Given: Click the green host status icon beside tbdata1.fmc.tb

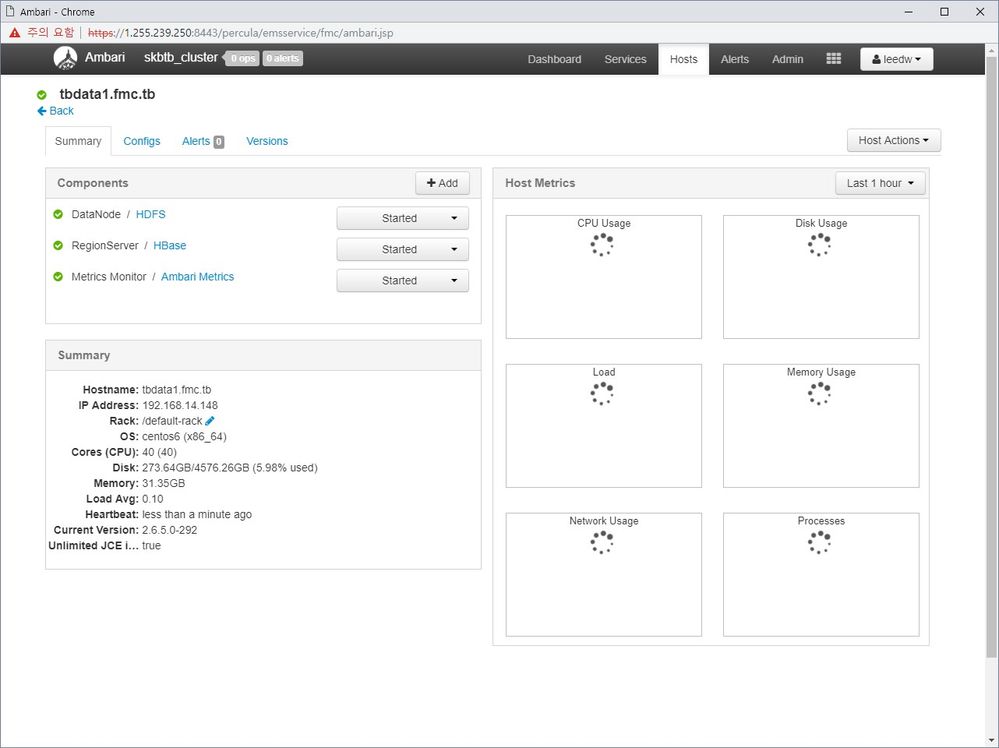Looking at the screenshot, I should pos(41,95).
